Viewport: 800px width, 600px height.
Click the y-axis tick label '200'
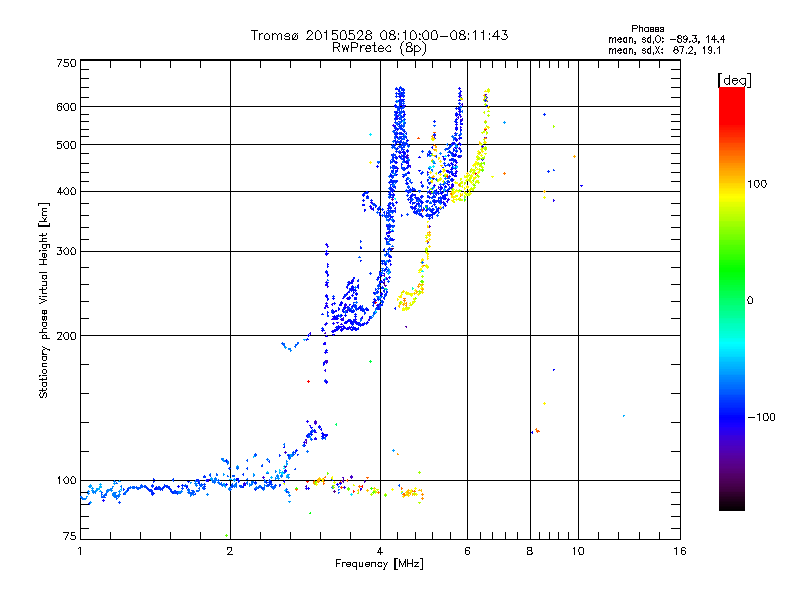(66, 336)
